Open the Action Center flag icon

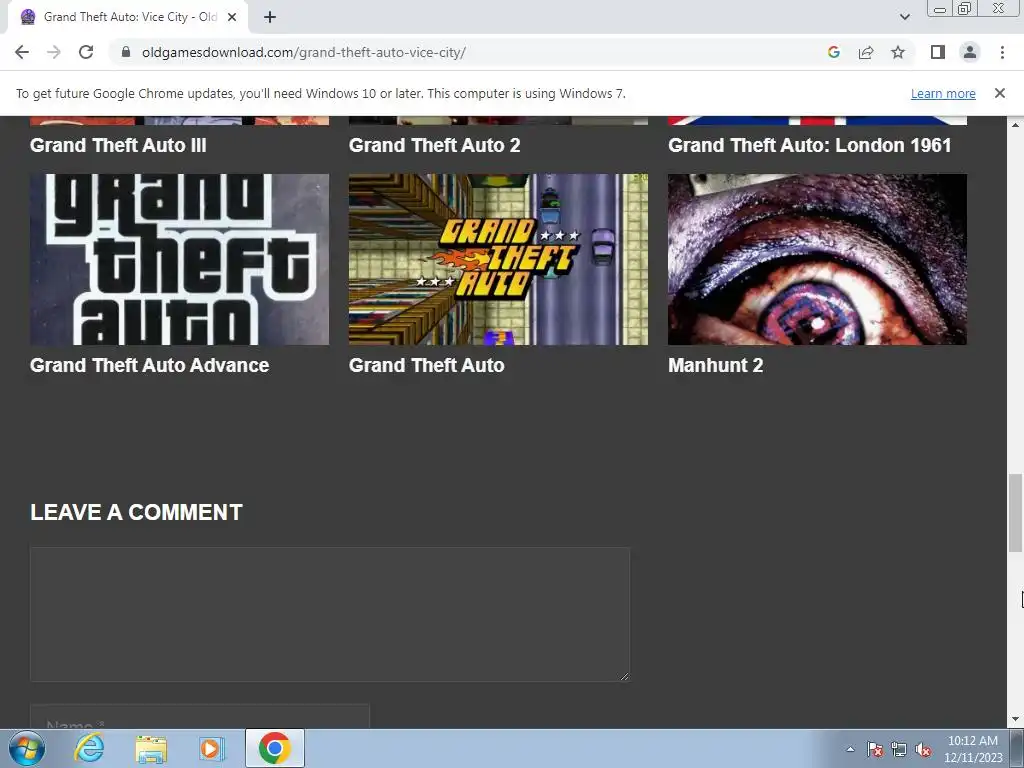(x=874, y=749)
